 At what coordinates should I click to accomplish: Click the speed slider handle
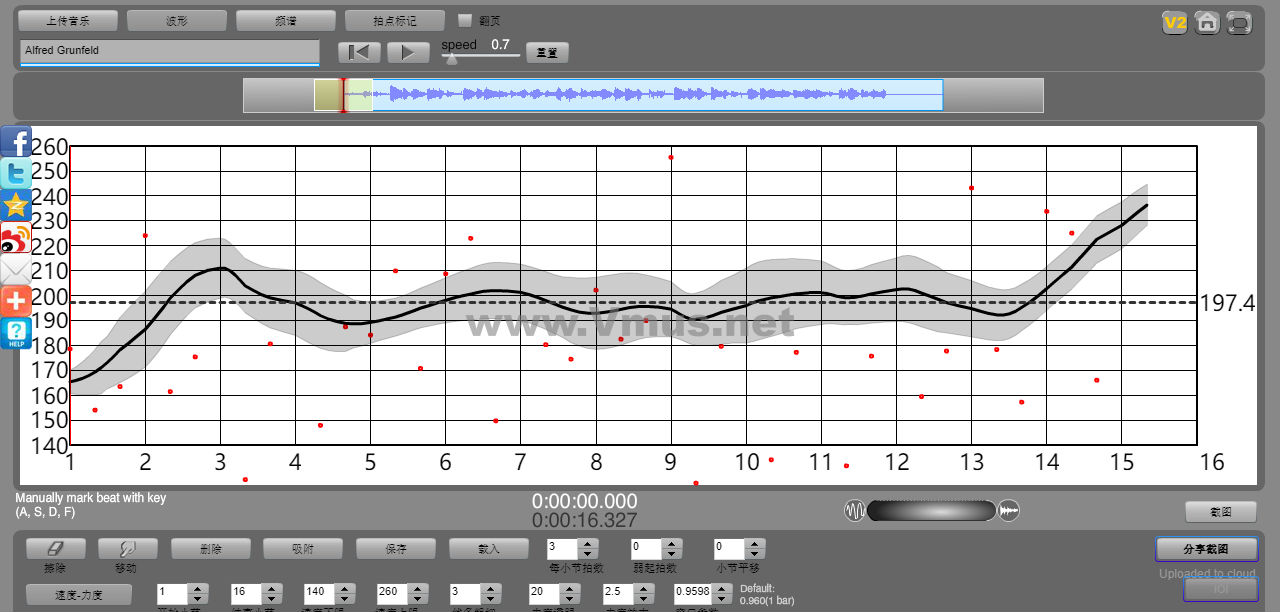coord(452,59)
